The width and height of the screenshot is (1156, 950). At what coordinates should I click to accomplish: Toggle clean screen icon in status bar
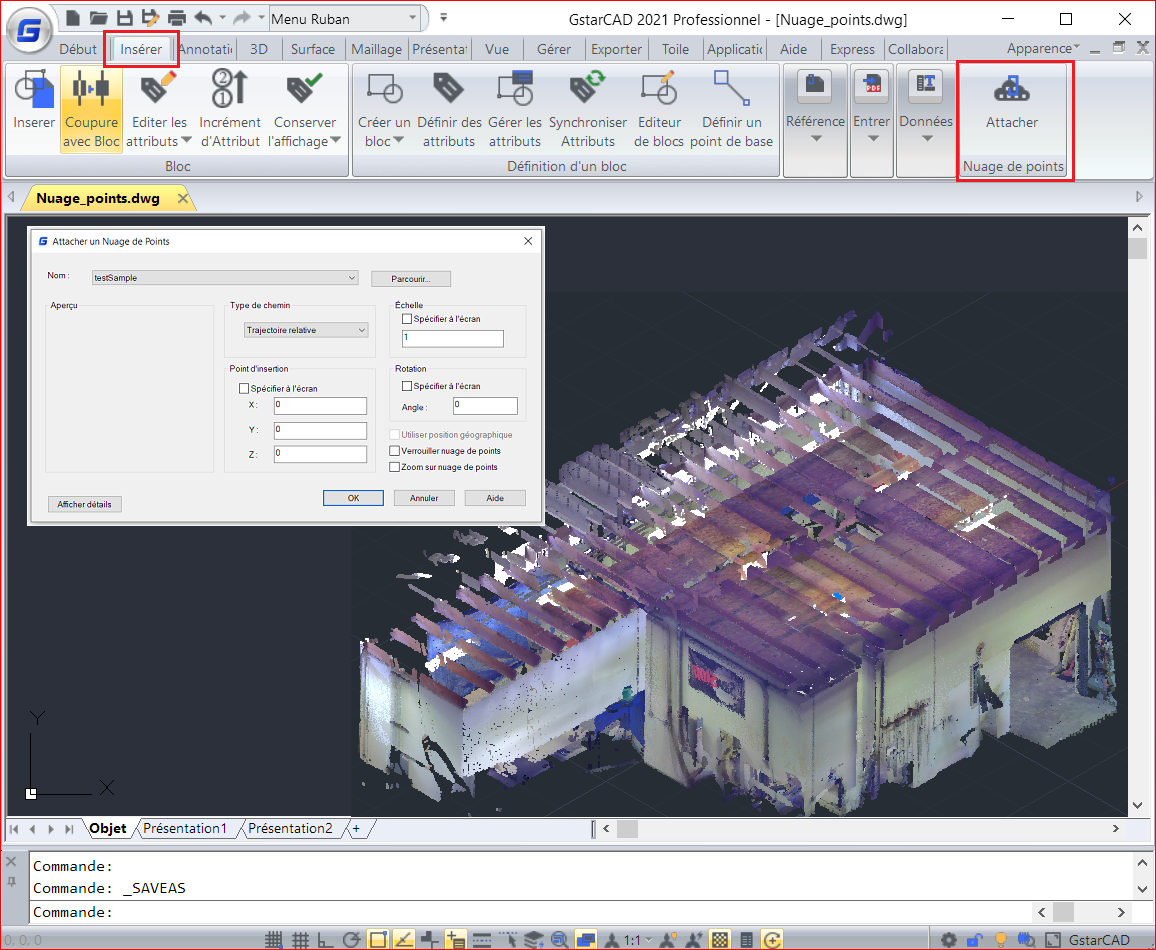click(x=1053, y=940)
